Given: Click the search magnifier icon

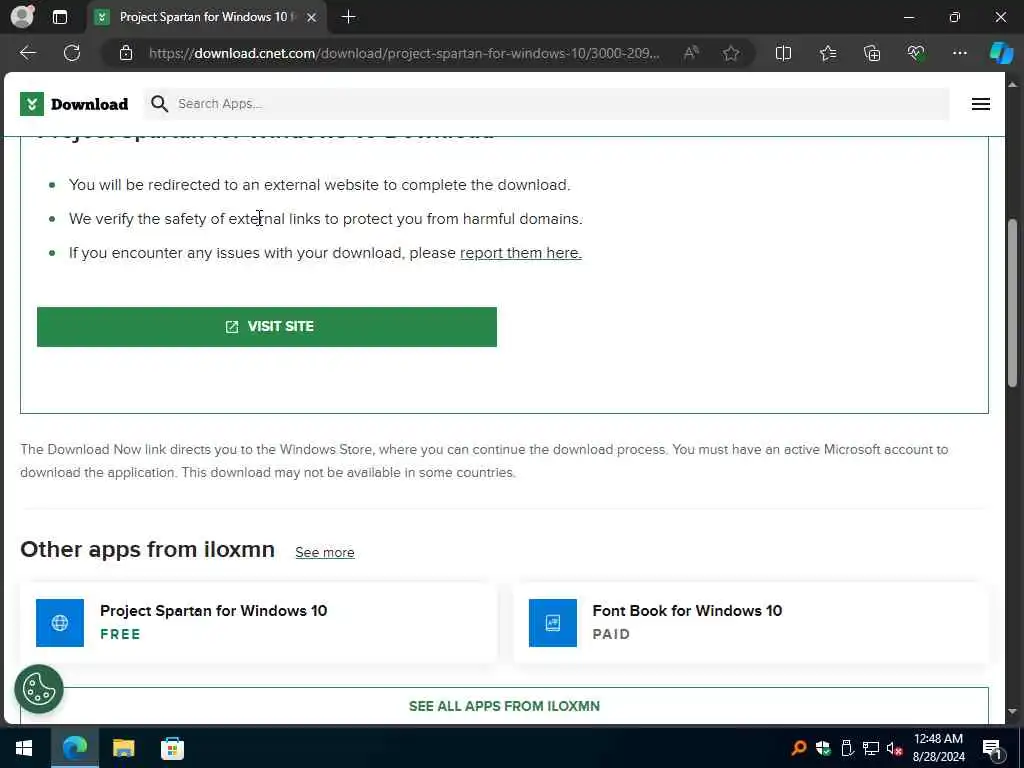Looking at the screenshot, I should (159, 104).
